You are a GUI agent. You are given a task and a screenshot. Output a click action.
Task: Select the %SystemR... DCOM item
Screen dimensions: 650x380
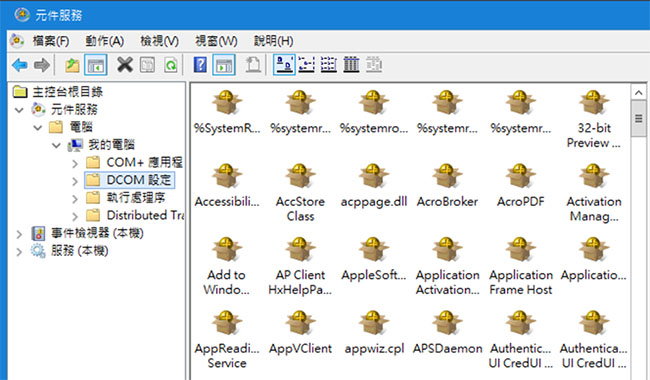[227, 112]
